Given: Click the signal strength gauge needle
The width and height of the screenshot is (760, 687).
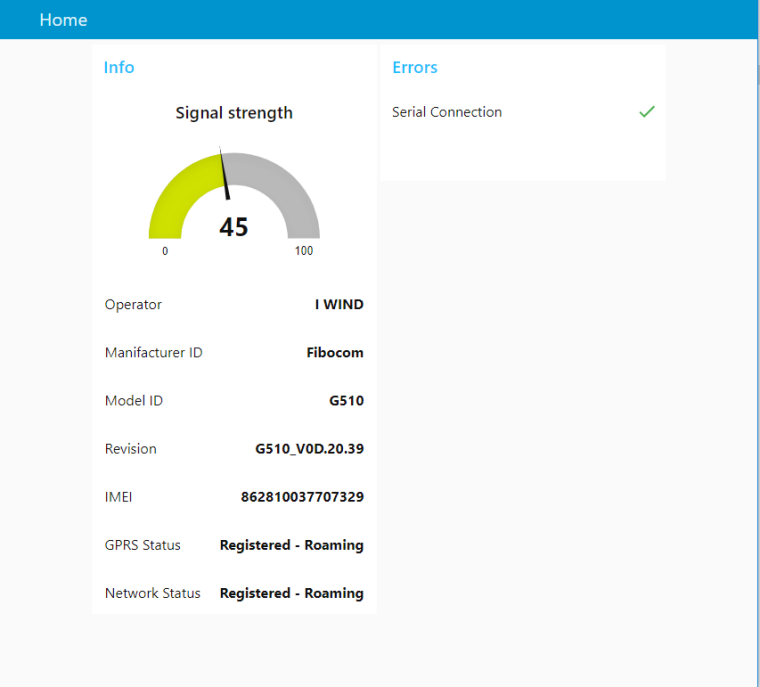Looking at the screenshot, I should click(x=224, y=175).
